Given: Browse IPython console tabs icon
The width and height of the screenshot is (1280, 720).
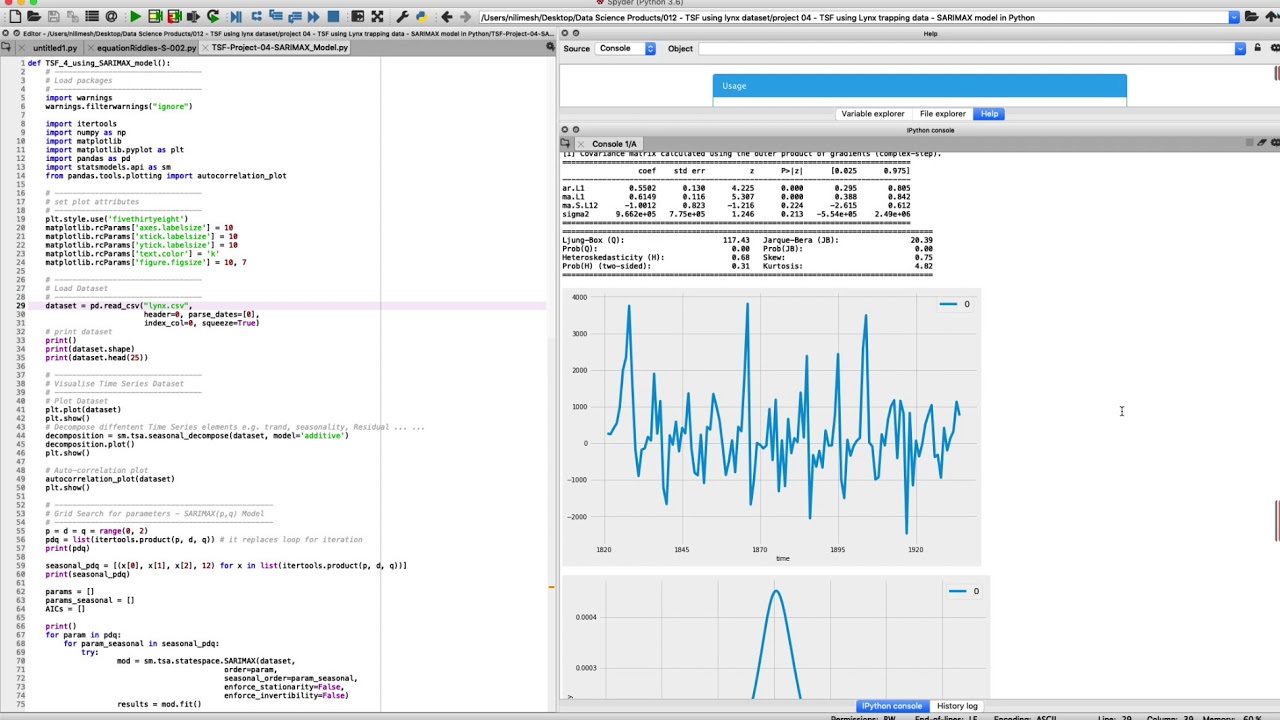Looking at the screenshot, I should tap(566, 143).
